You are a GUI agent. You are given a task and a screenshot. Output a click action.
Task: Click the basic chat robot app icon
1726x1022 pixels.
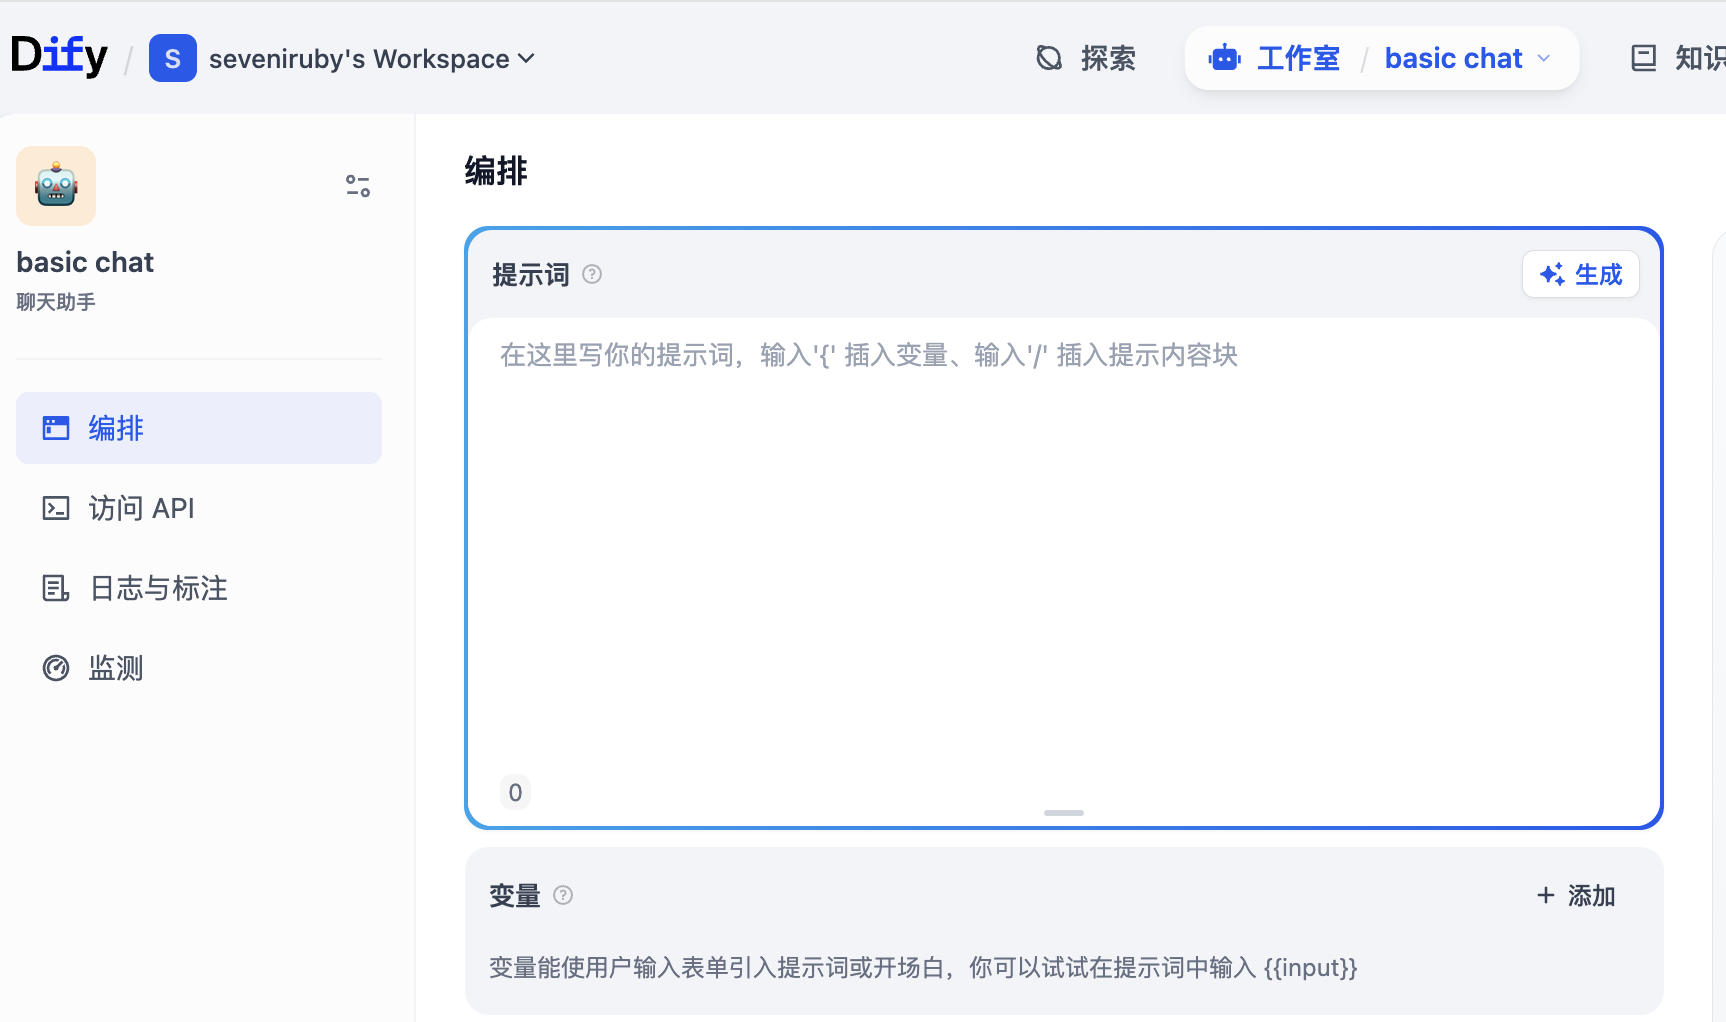(56, 186)
